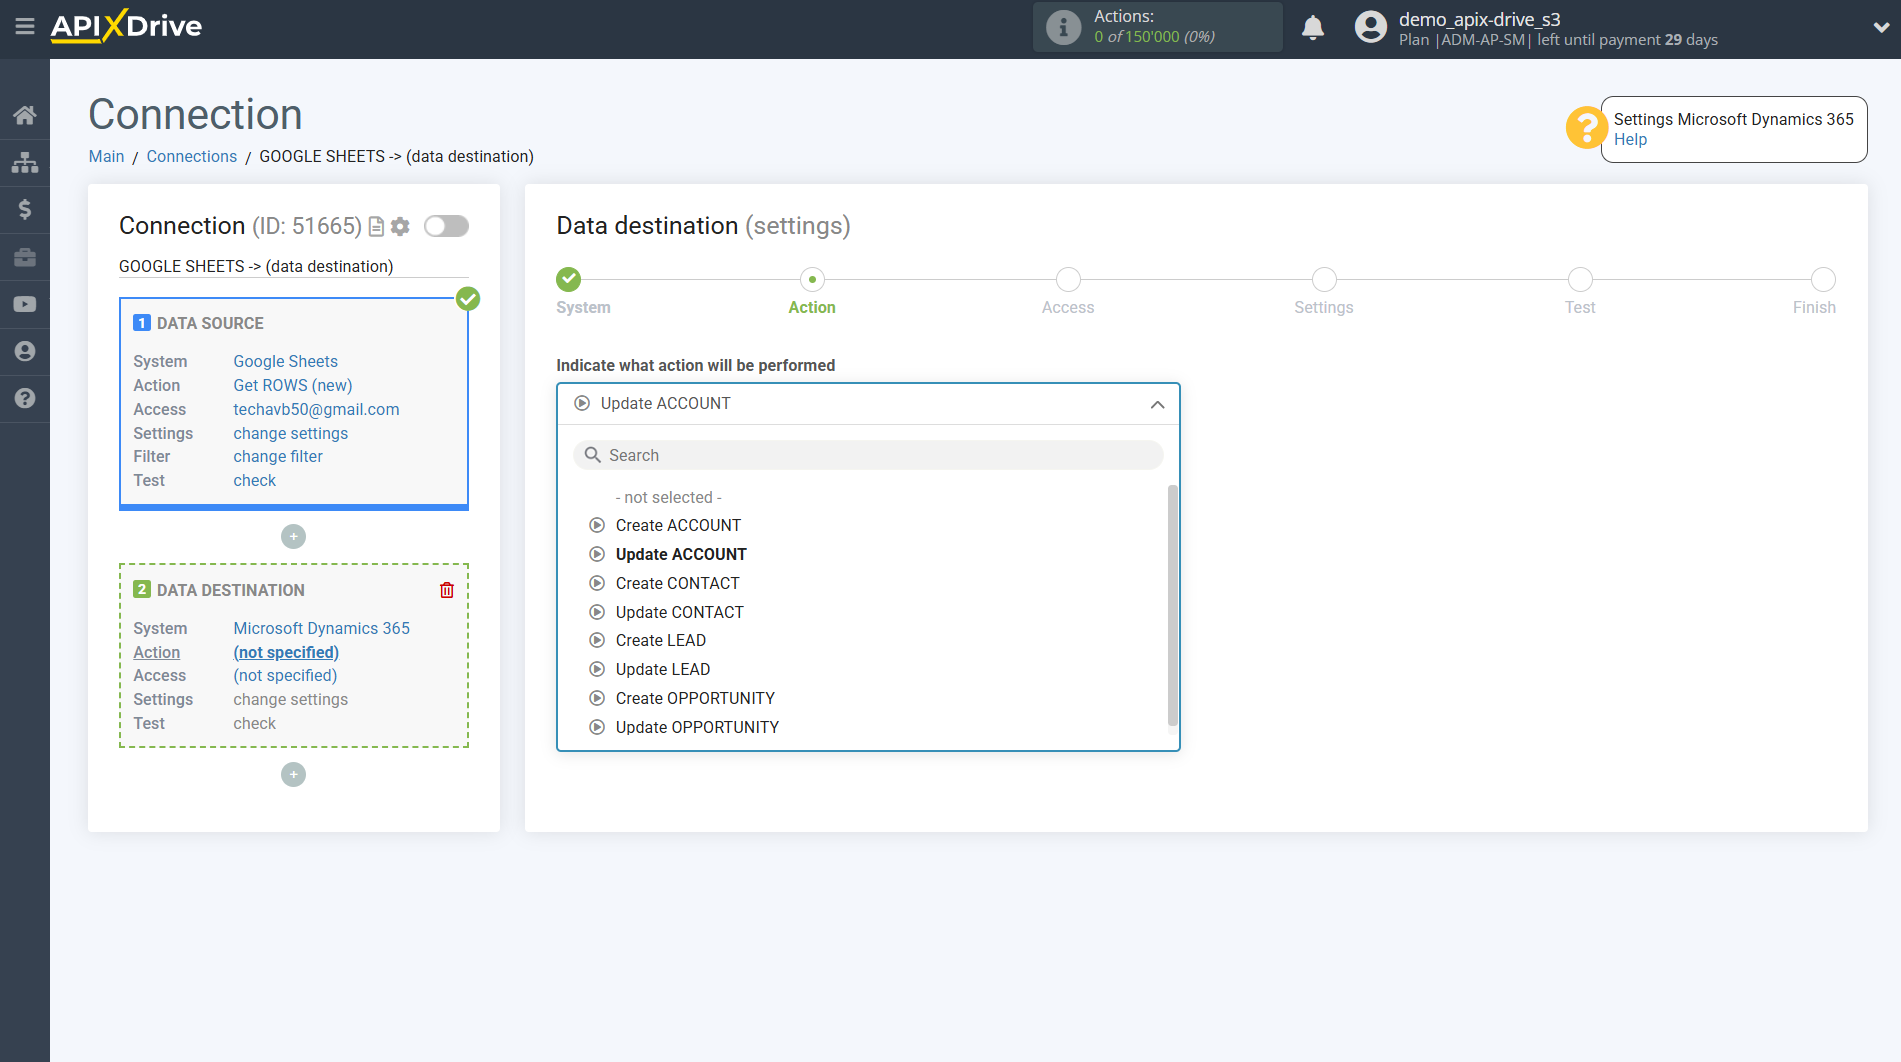Image resolution: width=1901 pixels, height=1062 pixels.
Task: Click the search magnifier icon
Action: tap(593, 455)
